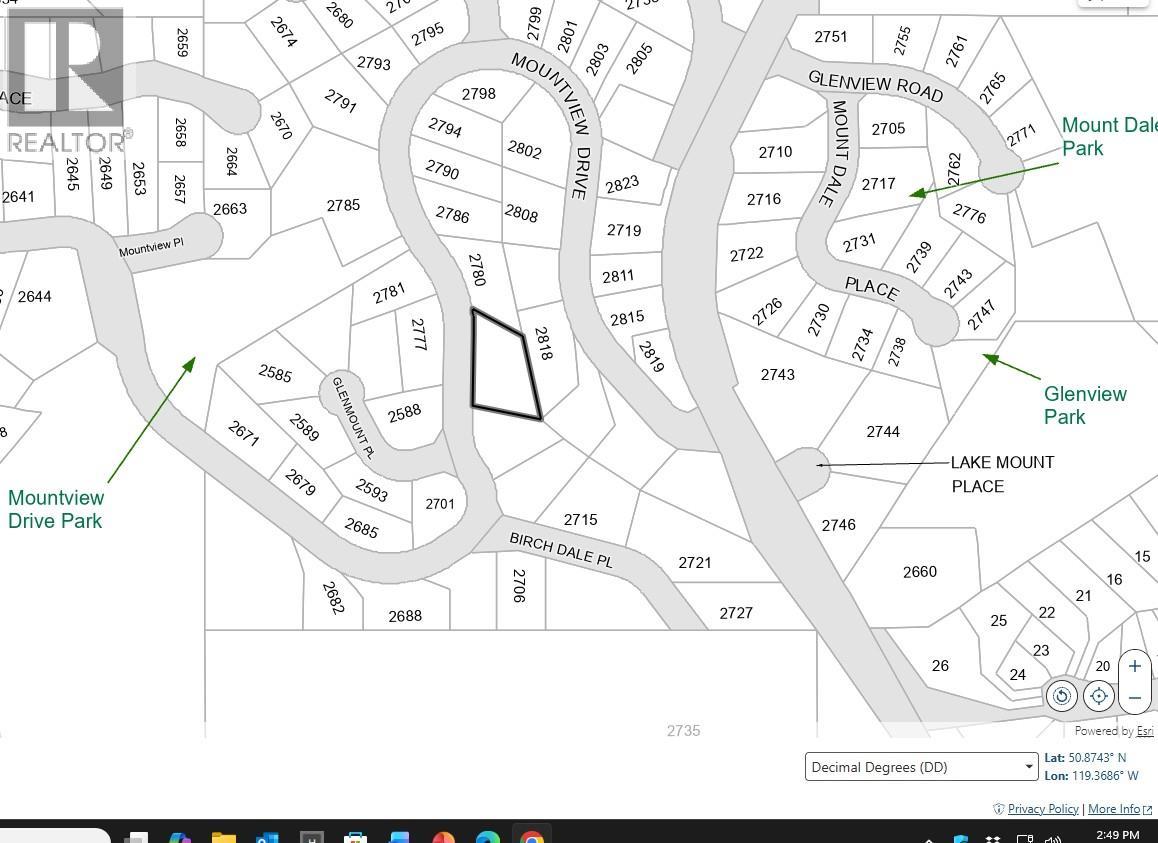The height and width of the screenshot is (843, 1158).
Task: Click parcel number 2710
Action: pos(775,151)
